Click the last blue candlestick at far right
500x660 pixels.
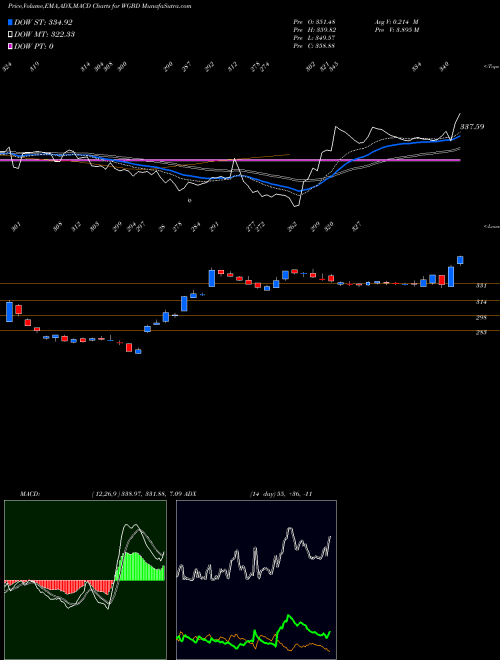pos(460,260)
